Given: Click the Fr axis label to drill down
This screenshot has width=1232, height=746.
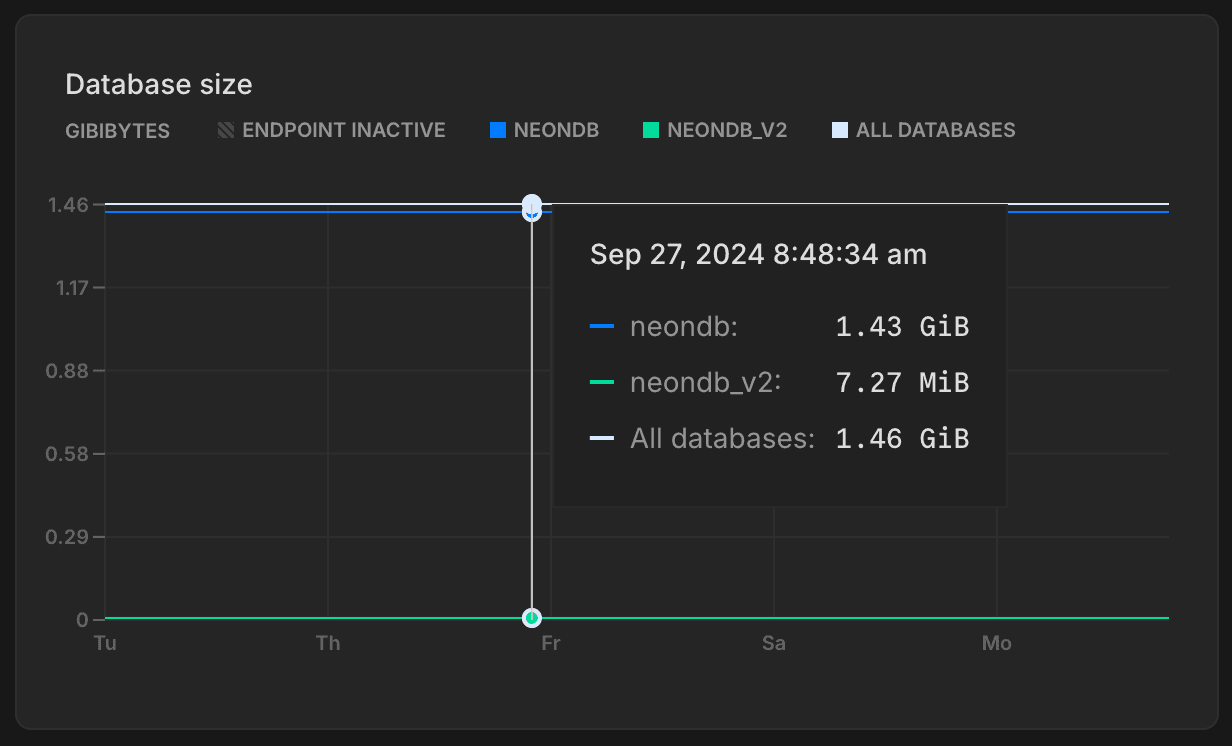Looking at the screenshot, I should point(550,643).
